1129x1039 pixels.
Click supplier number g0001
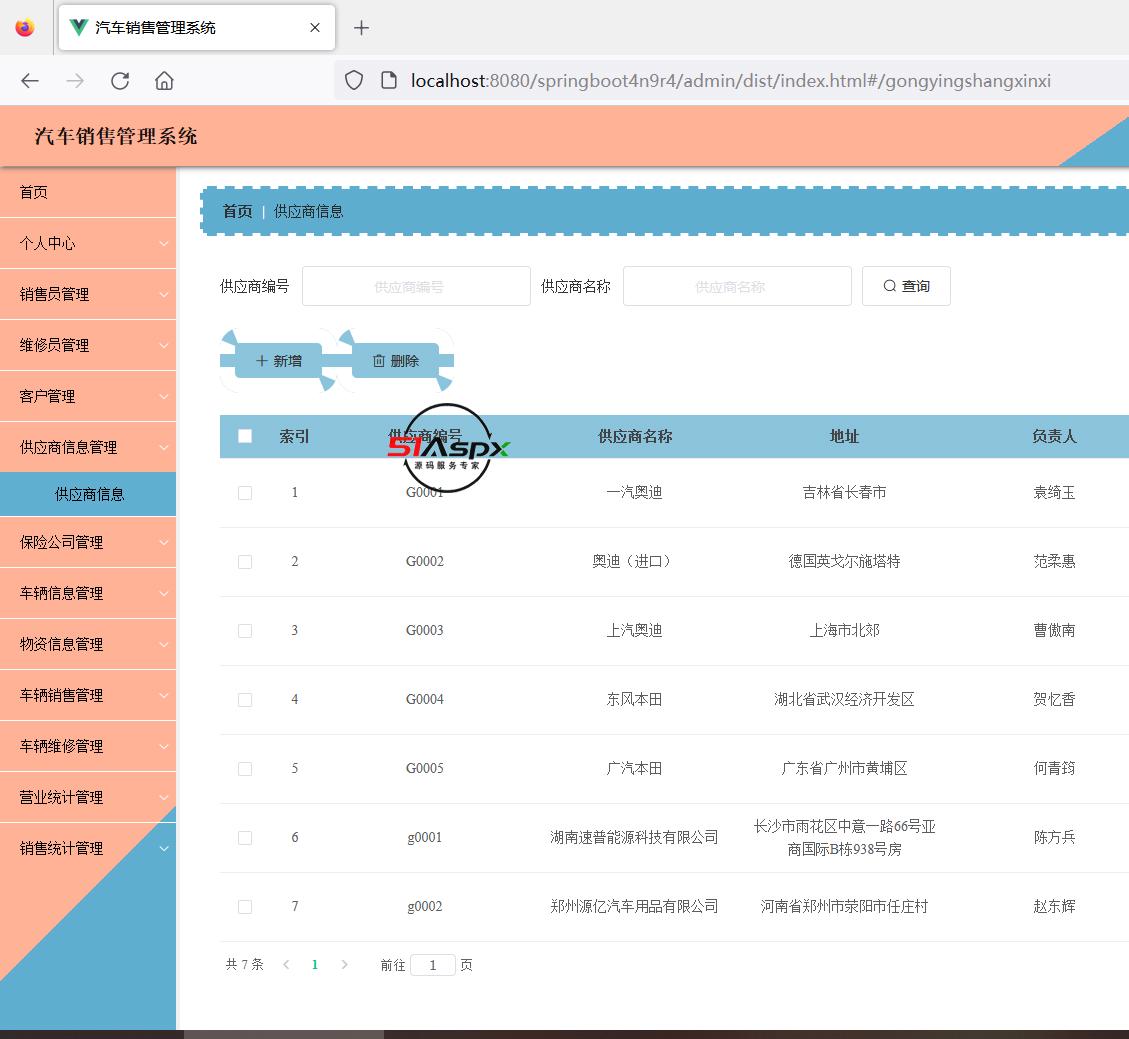tap(425, 838)
